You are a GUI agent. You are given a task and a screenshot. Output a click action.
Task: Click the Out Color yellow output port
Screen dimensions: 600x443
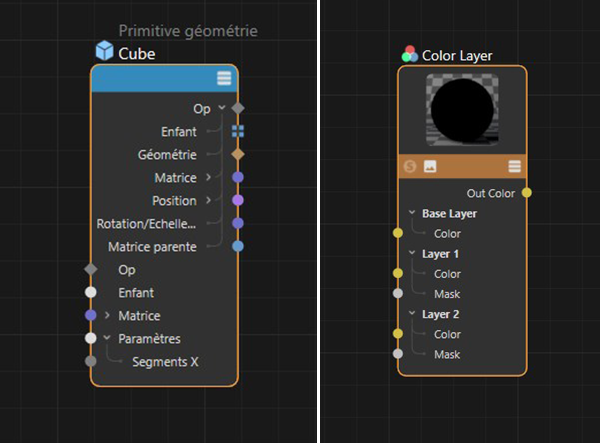point(527,193)
